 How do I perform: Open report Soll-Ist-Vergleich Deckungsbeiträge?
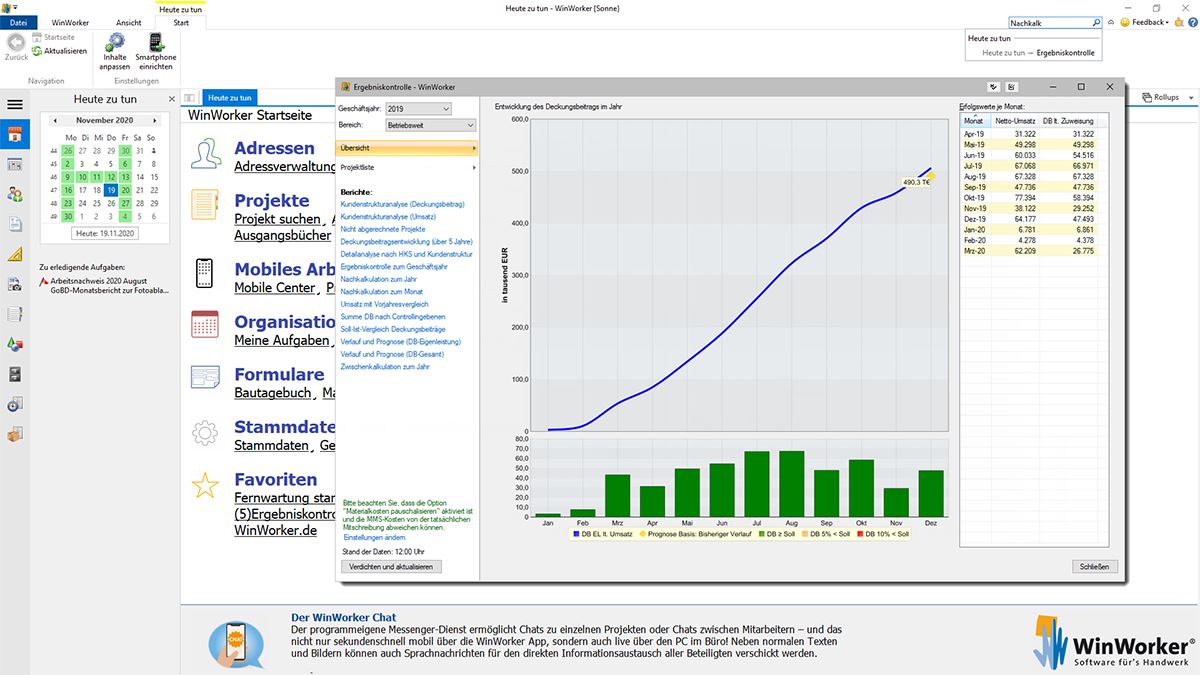393,329
